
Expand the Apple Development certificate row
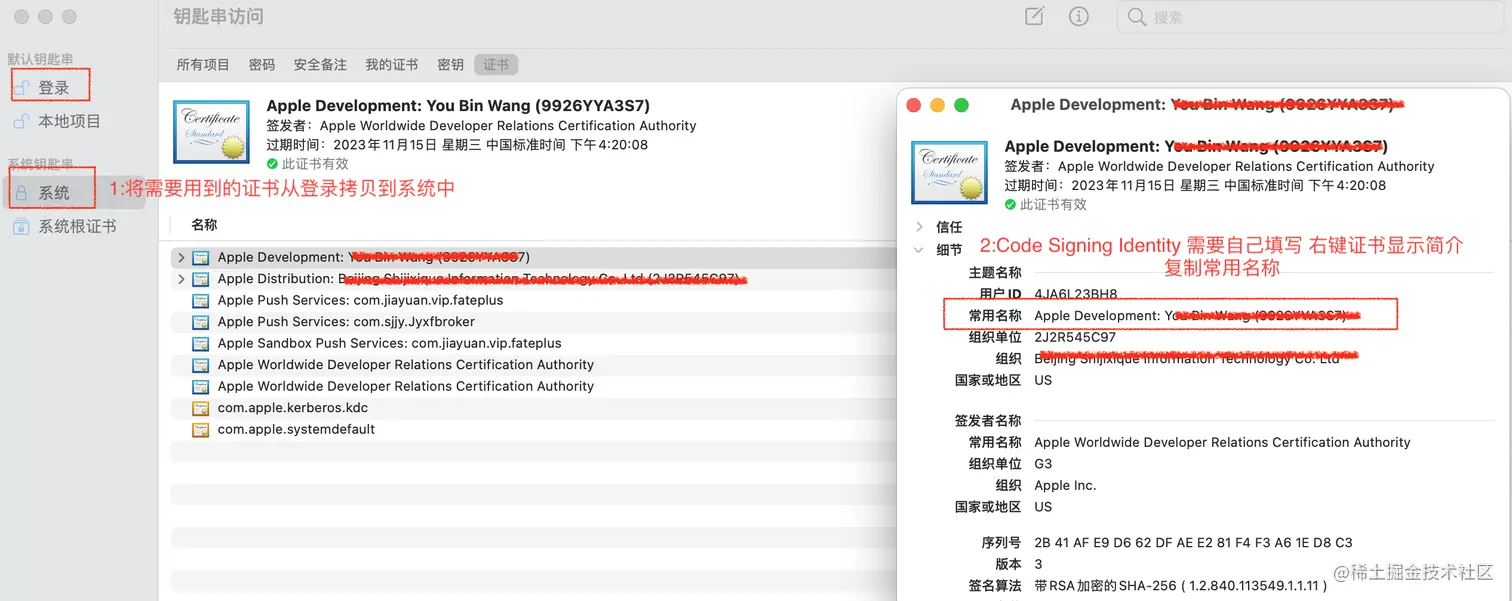pyautogui.click(x=181, y=257)
